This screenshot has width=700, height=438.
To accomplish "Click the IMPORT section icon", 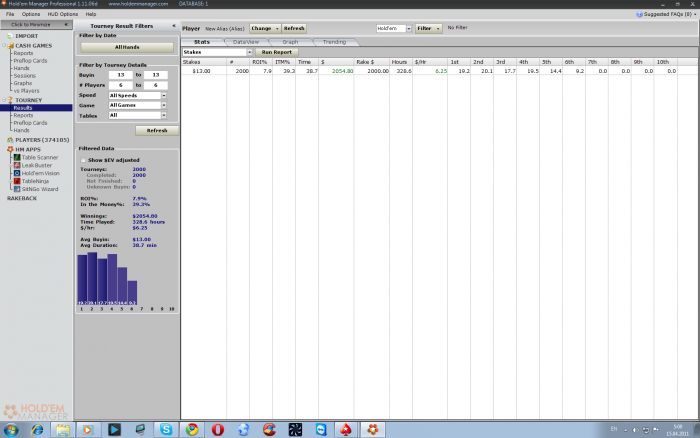I will 10,36.
